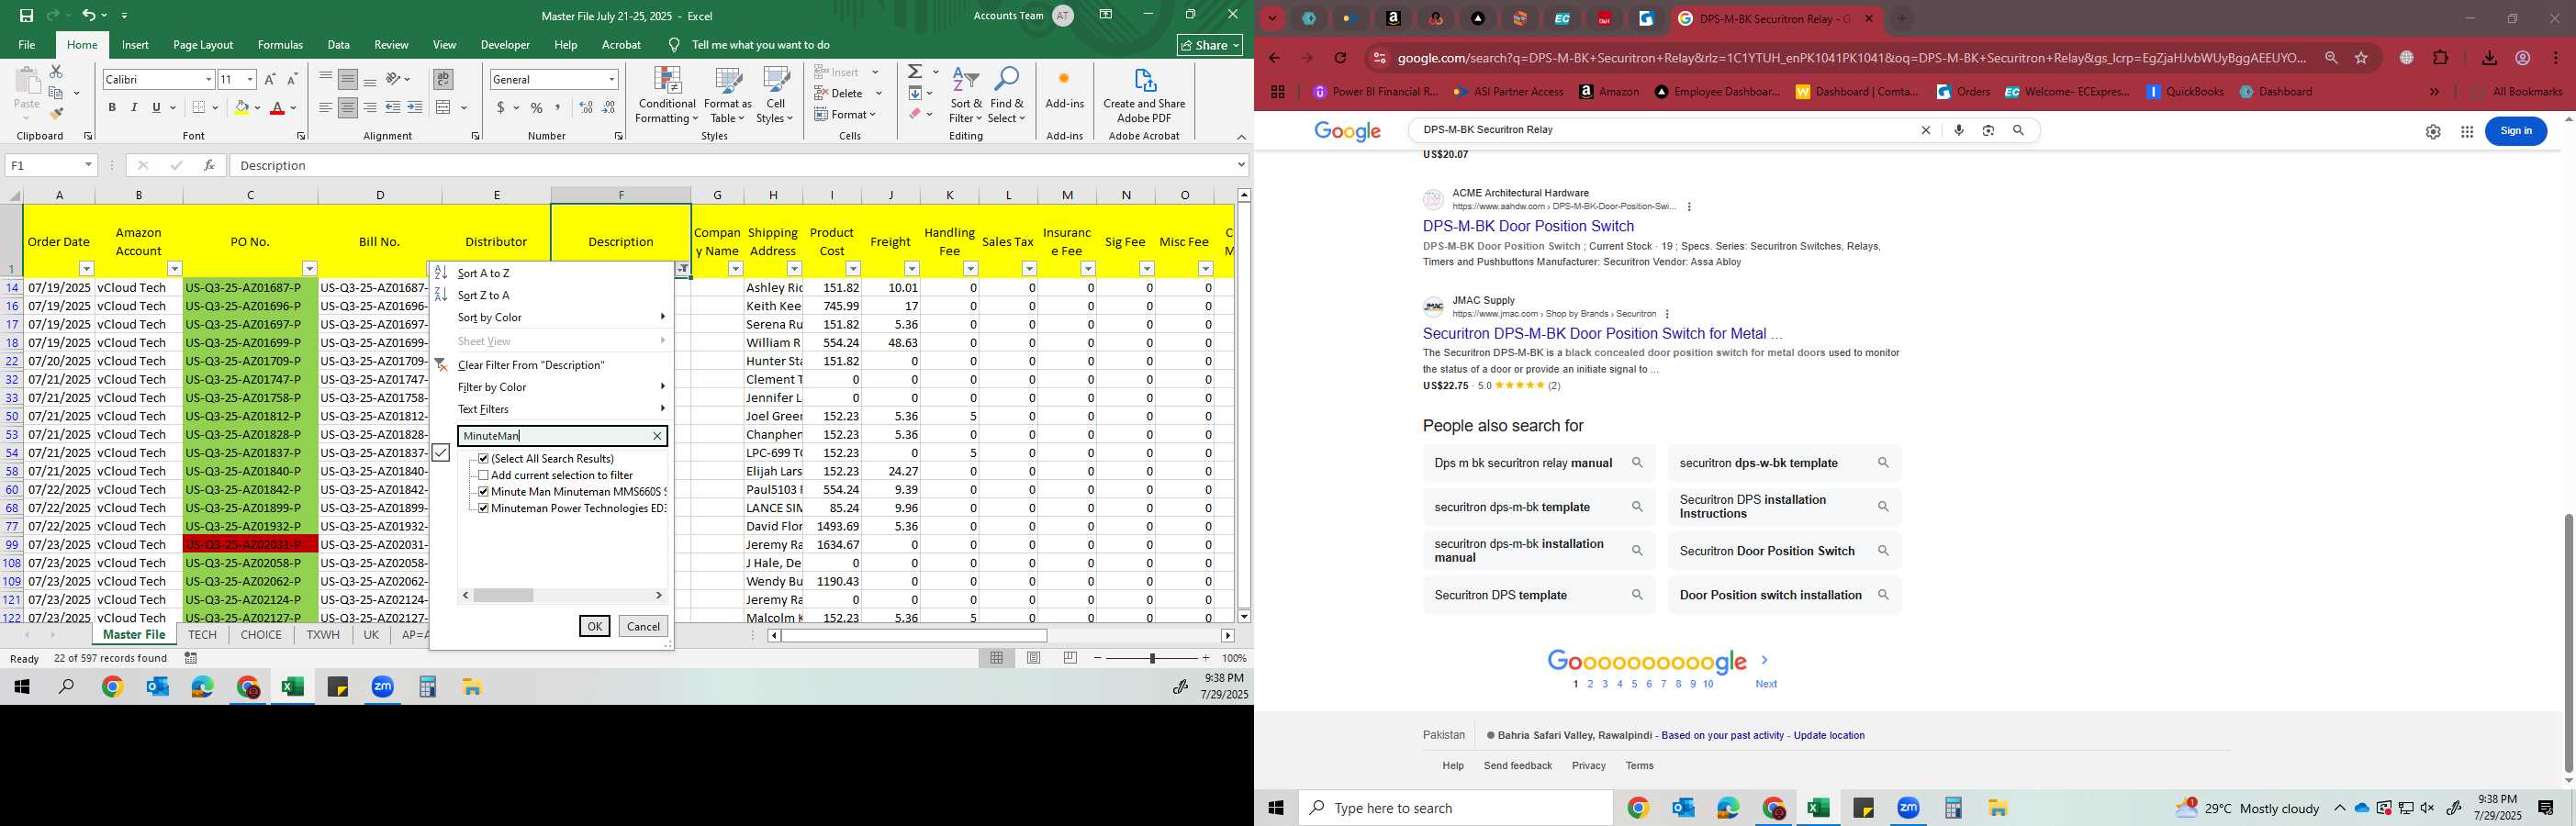Click the yellow Fill Color swatch button

pyautogui.click(x=241, y=107)
